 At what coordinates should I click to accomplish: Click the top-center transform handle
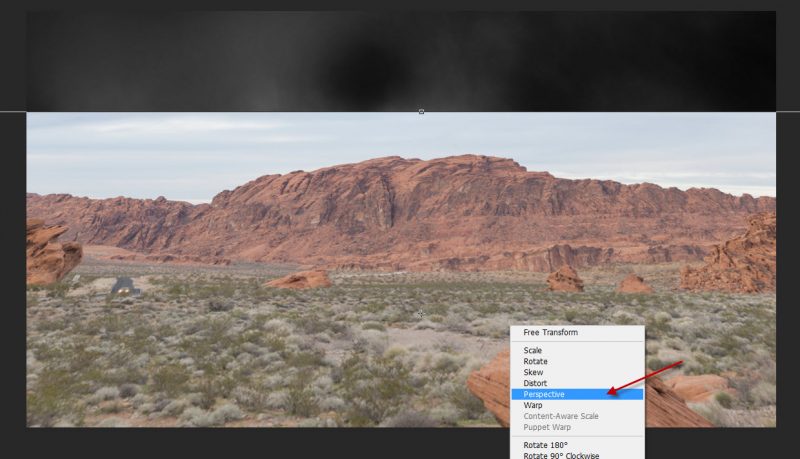pyautogui.click(x=421, y=112)
